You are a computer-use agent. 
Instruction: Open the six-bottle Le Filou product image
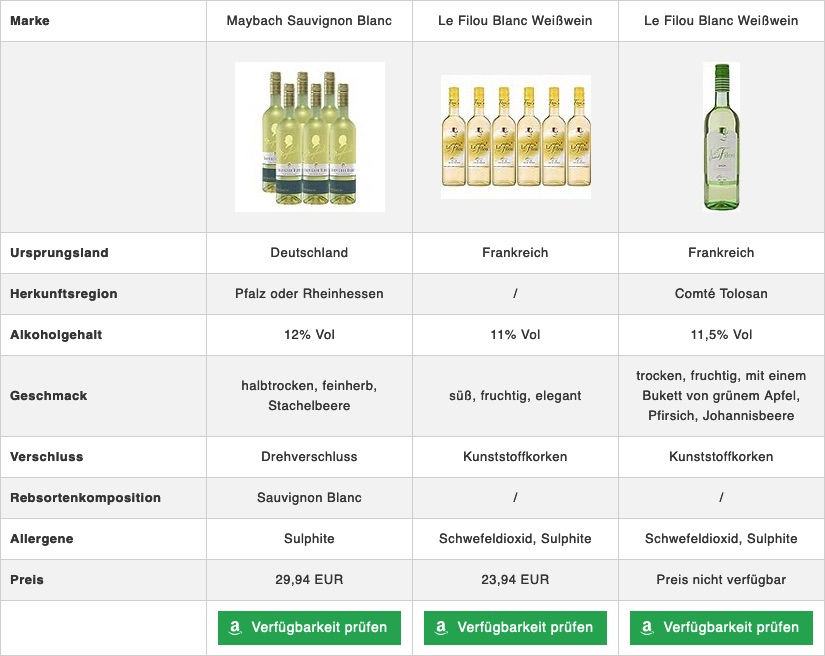tap(515, 137)
